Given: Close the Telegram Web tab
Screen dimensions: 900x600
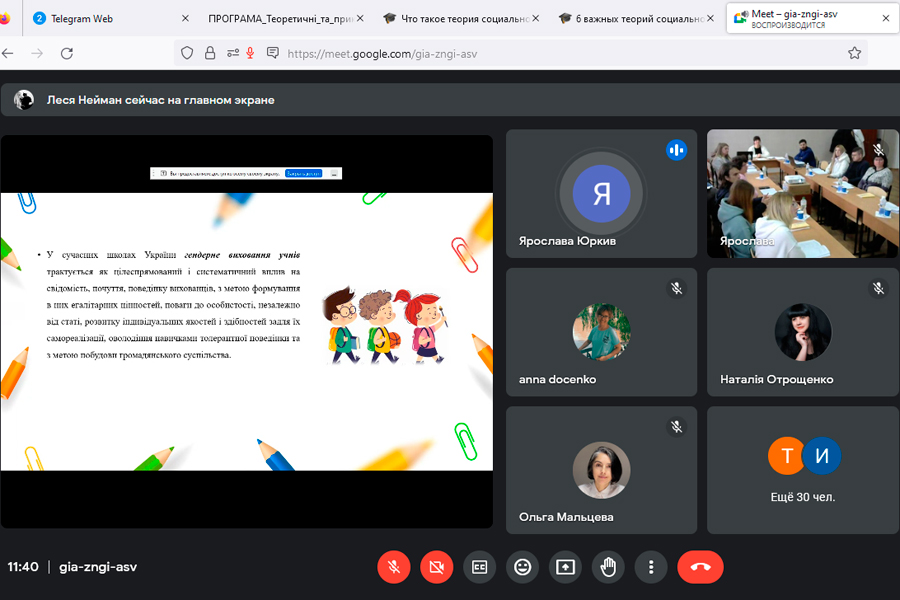Looking at the screenshot, I should click(185, 18).
